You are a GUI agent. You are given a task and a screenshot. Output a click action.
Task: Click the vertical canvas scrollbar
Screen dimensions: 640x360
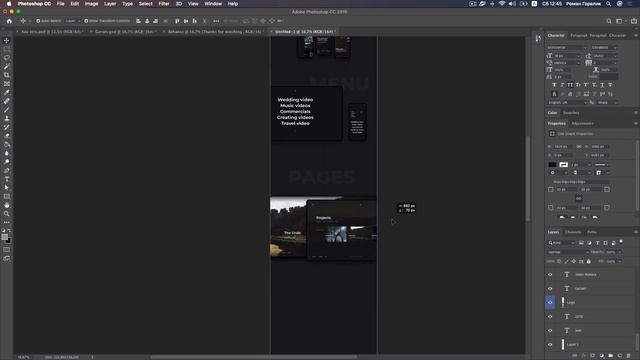[x=528, y=178]
